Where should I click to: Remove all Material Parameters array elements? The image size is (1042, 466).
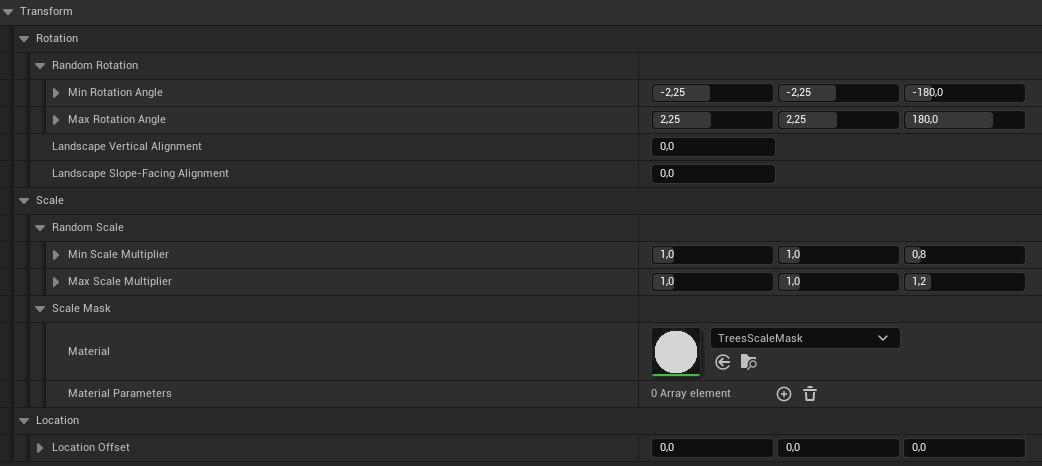(x=810, y=394)
